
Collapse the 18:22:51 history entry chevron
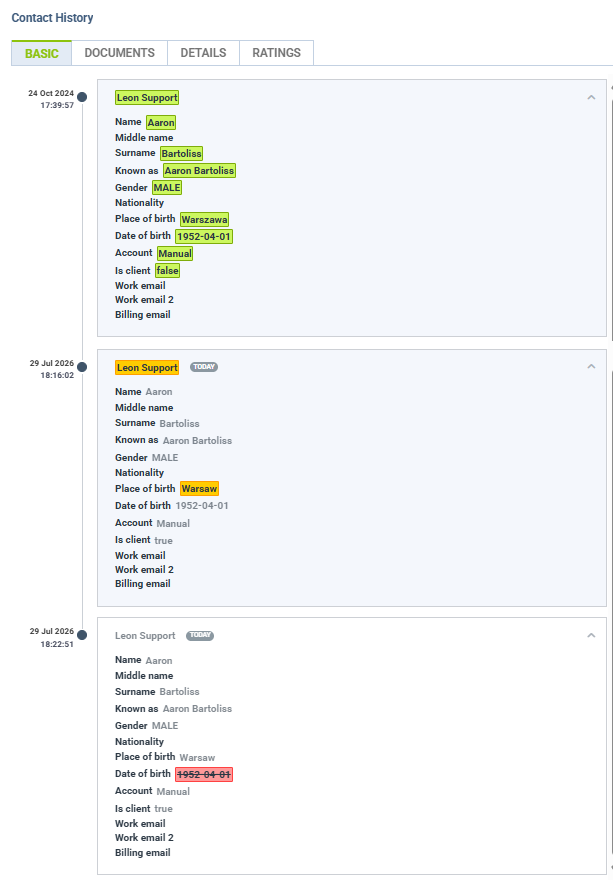click(x=591, y=635)
